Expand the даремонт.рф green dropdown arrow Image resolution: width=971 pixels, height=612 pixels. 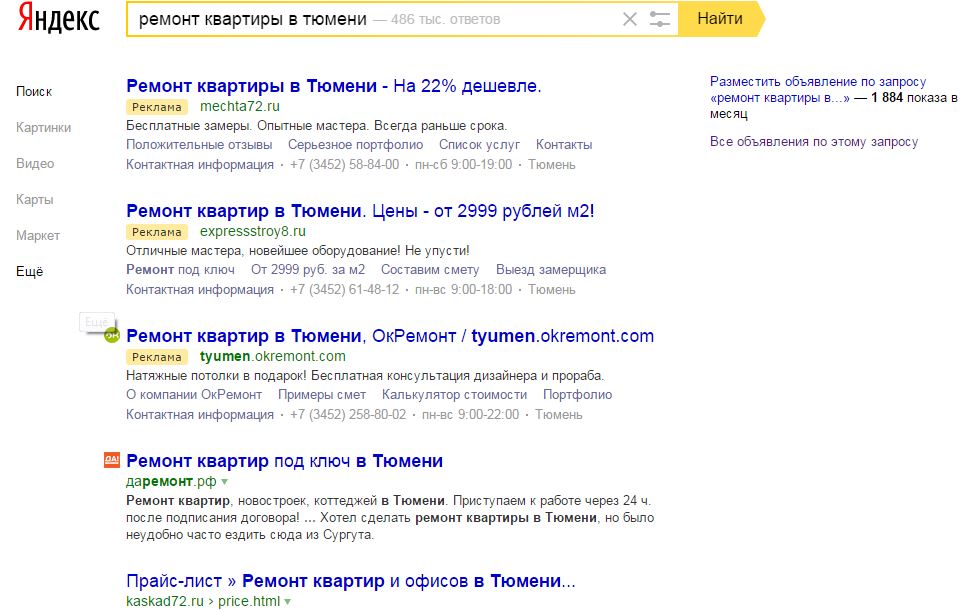pyautogui.click(x=225, y=482)
